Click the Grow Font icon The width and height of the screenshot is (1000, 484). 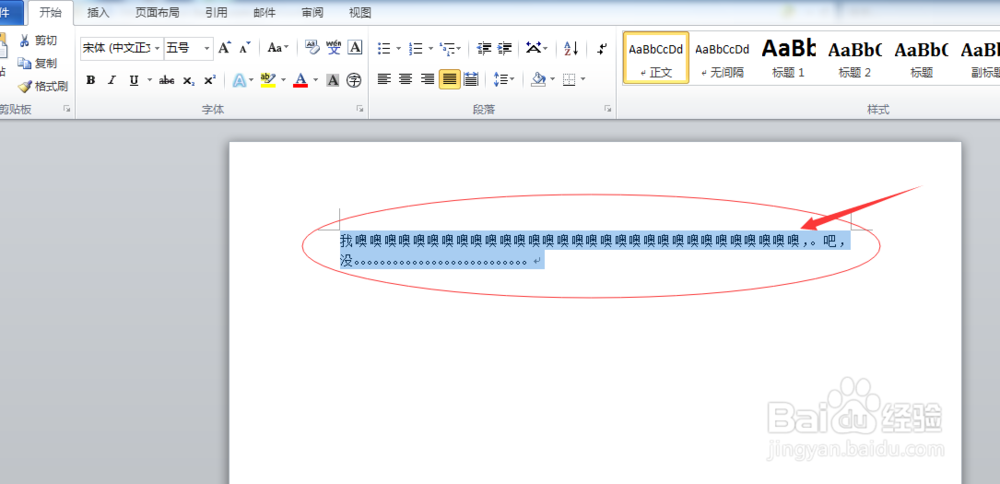coord(224,48)
